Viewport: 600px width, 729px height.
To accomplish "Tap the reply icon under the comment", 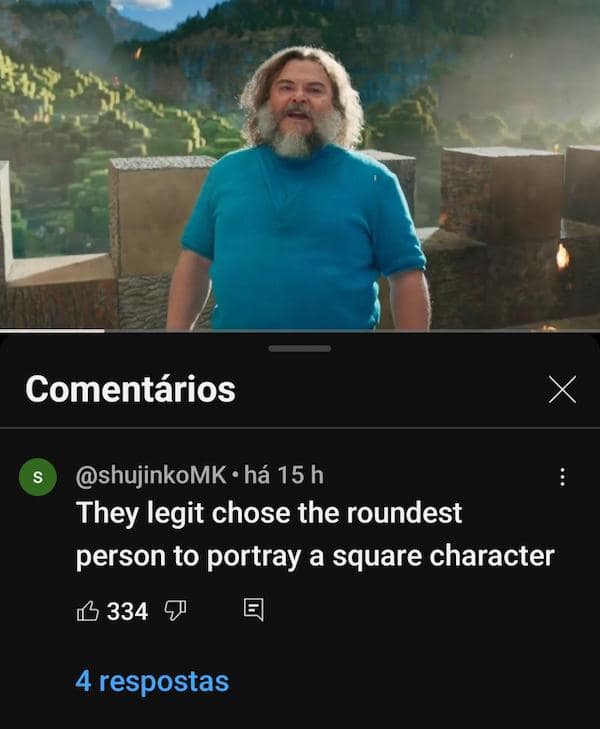I will [x=254, y=610].
